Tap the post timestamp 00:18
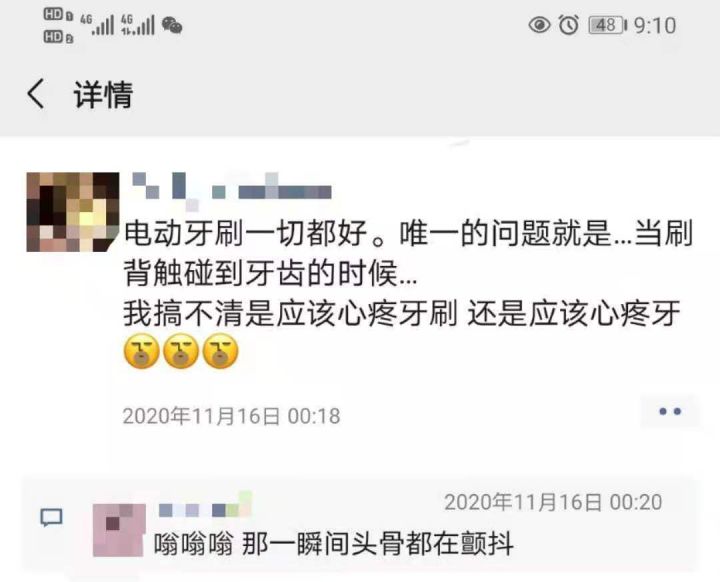The image size is (720, 582). click(231, 416)
